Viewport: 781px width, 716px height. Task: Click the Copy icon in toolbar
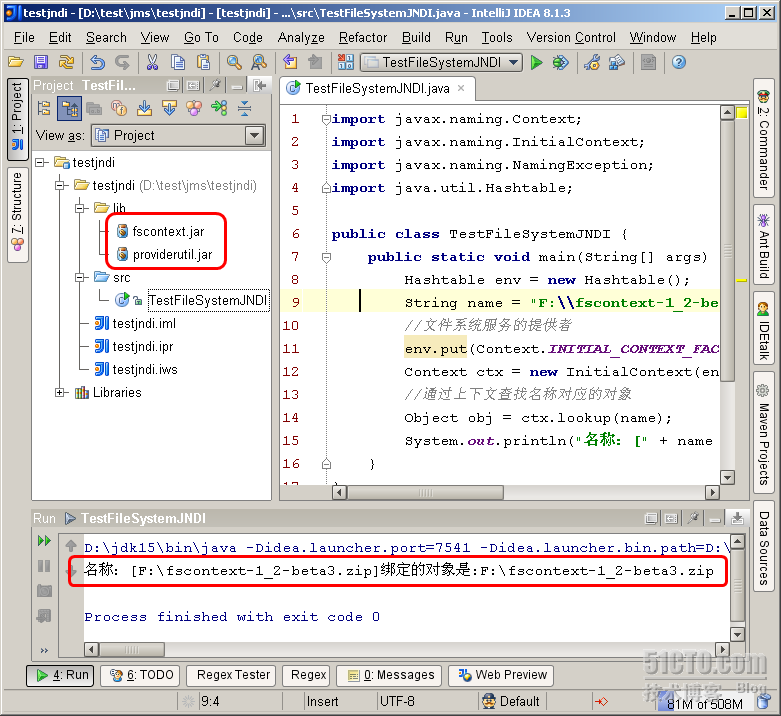(178, 62)
